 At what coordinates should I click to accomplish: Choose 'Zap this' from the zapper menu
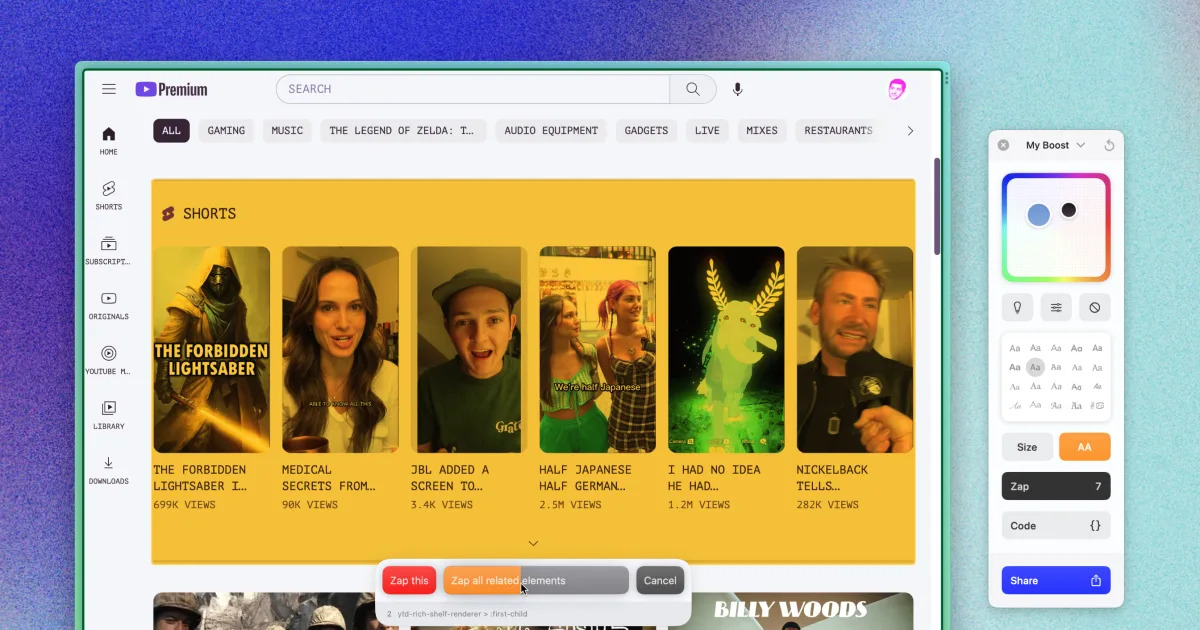coord(408,580)
